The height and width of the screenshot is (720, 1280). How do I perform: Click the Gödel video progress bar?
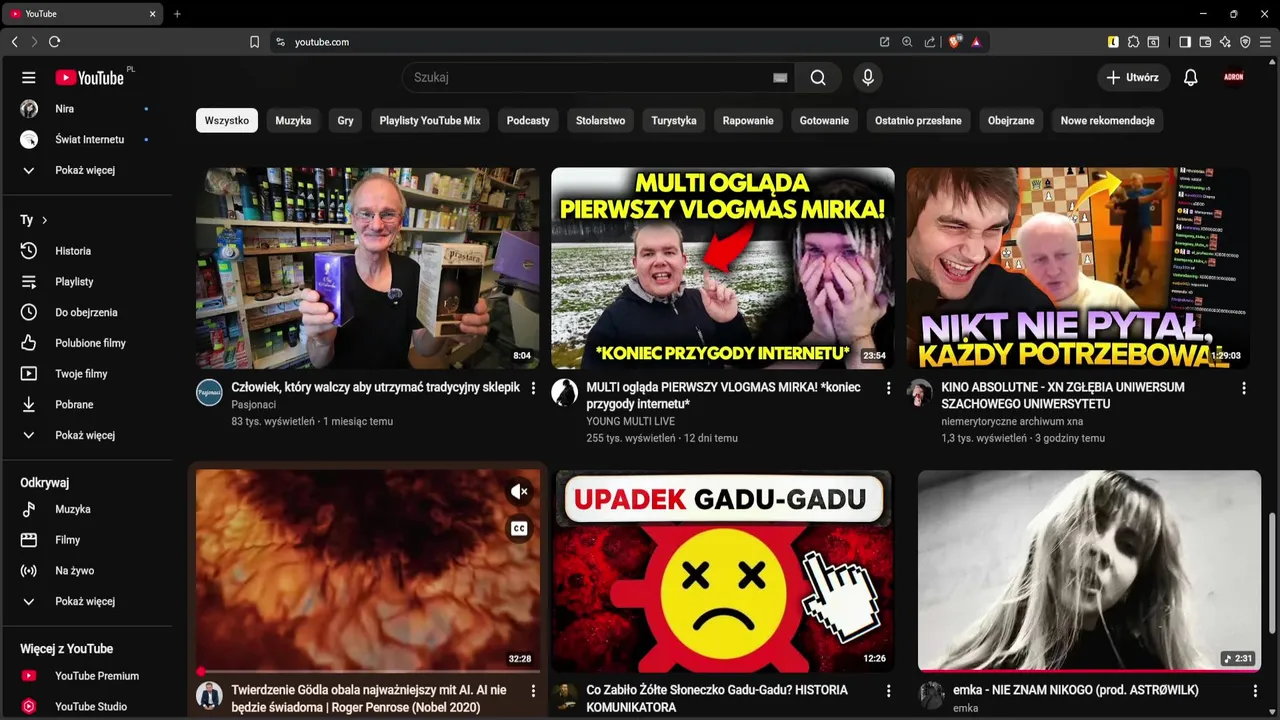coord(368,671)
